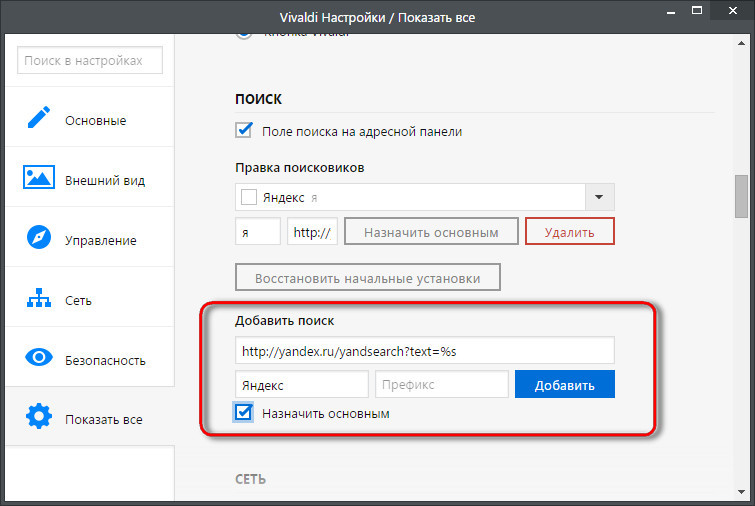Close the Vivaldi settings window

pos(733,11)
